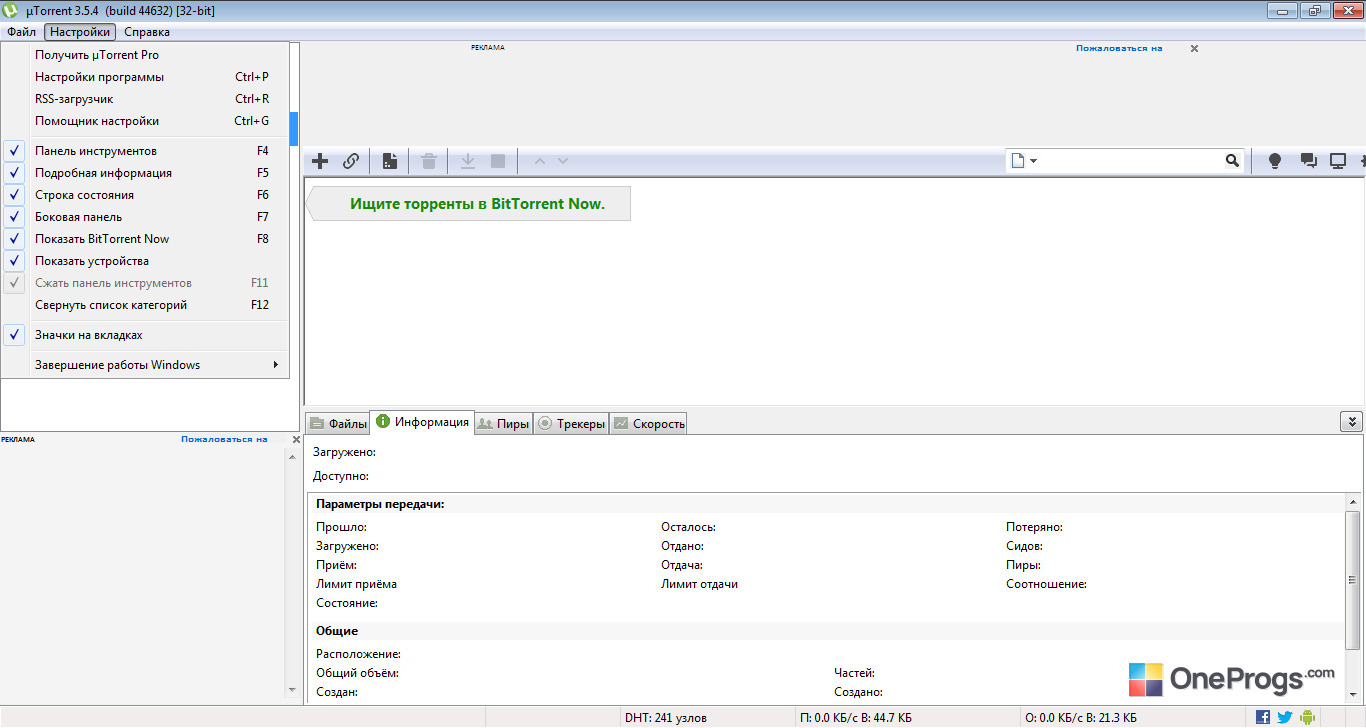Click the 'Параметры передачи:' section header
This screenshot has height=728, width=1366.
click(380, 504)
